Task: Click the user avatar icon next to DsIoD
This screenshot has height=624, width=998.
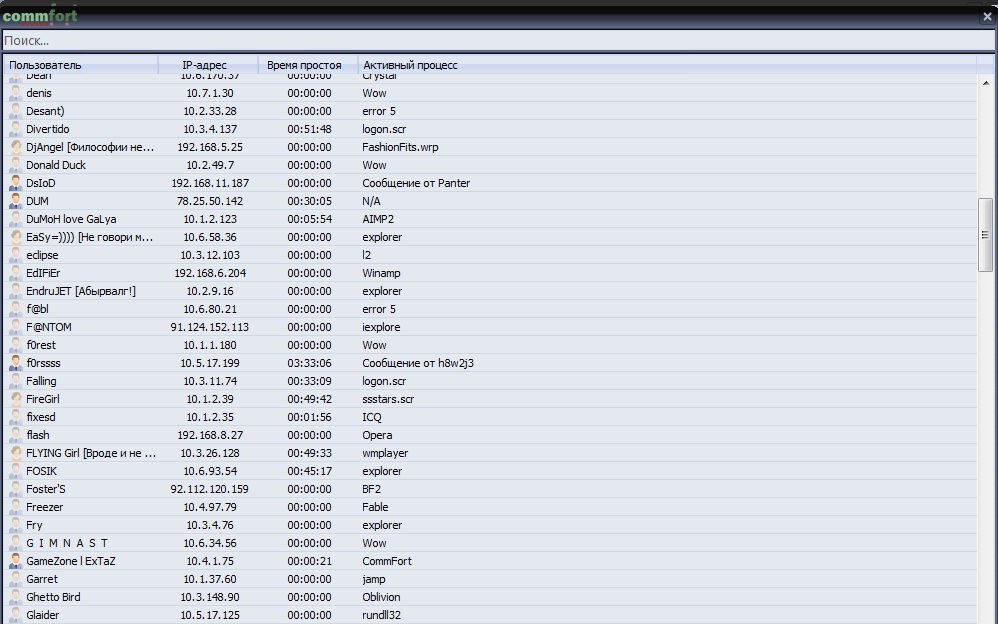Action: point(15,183)
